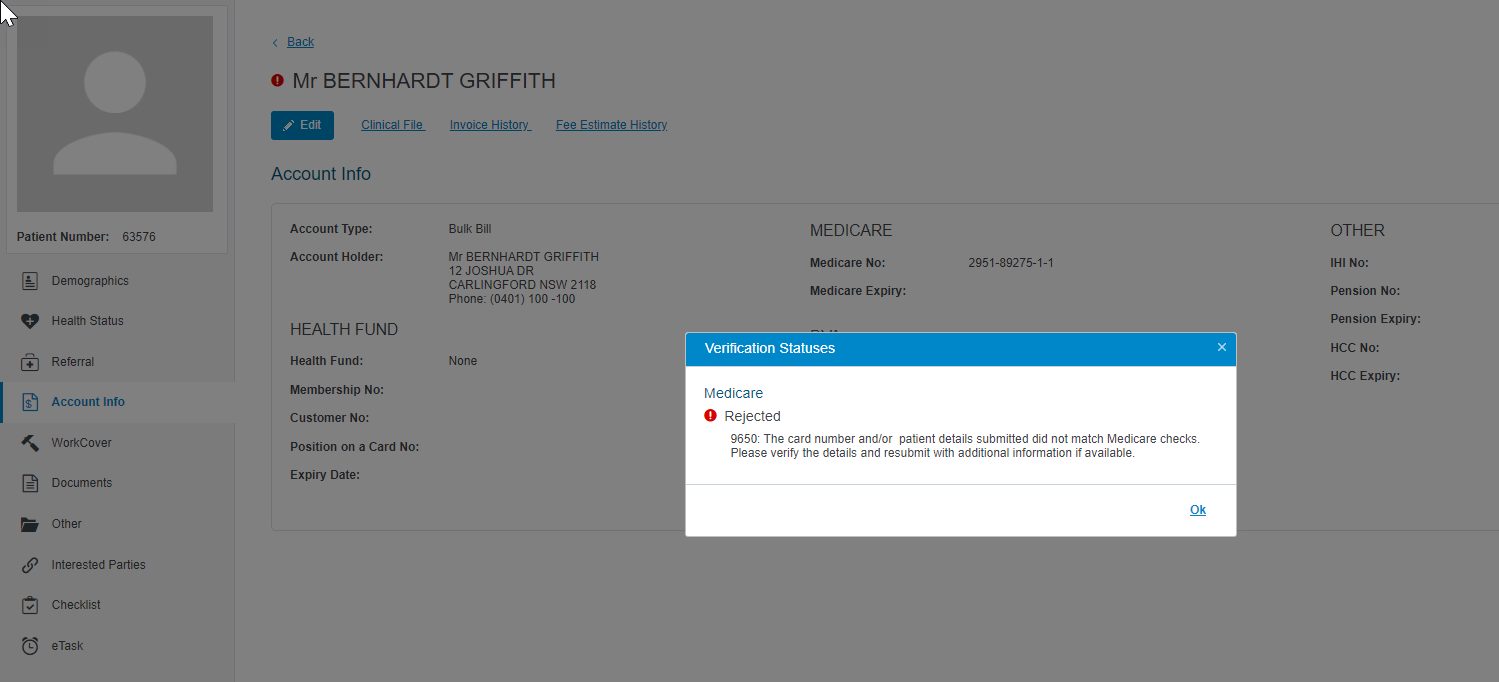Click the Checklist clipboard icon
Image resolution: width=1499 pixels, height=682 pixels.
(x=31, y=605)
